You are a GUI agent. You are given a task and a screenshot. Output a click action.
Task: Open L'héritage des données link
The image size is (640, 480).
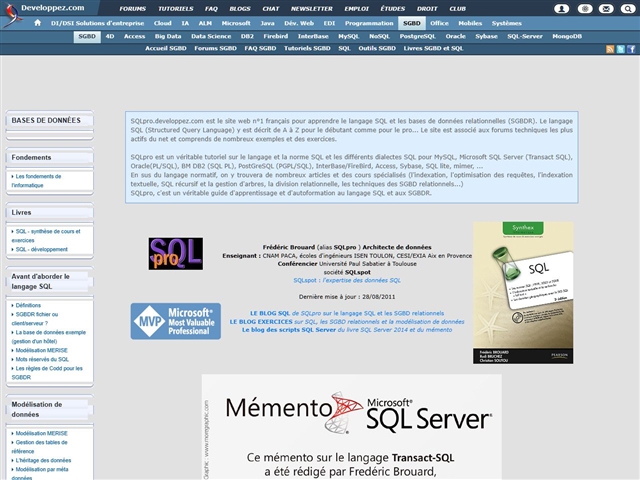point(41,460)
